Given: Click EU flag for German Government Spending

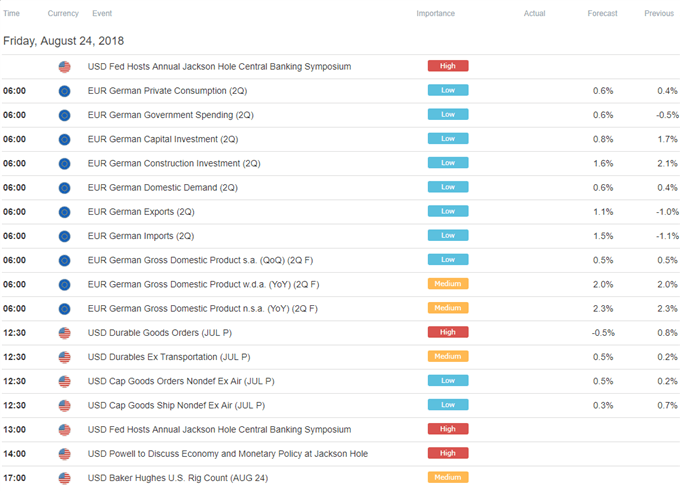Looking at the screenshot, I should [x=65, y=115].
